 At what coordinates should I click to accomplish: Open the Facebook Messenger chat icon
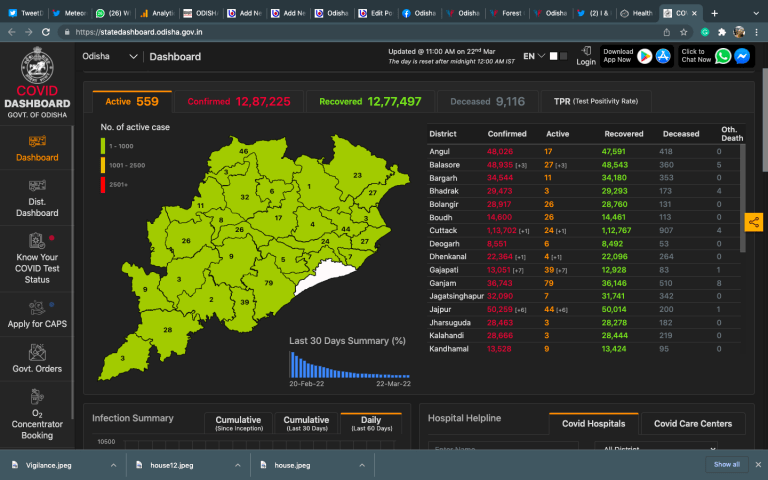tap(742, 57)
